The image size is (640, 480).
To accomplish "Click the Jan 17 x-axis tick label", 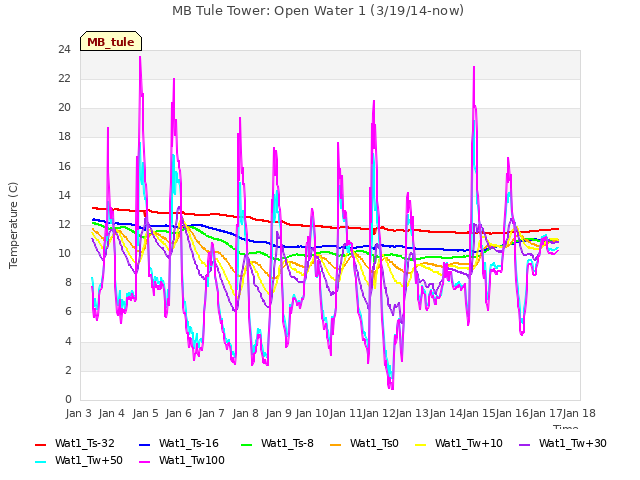I will click(x=545, y=413).
